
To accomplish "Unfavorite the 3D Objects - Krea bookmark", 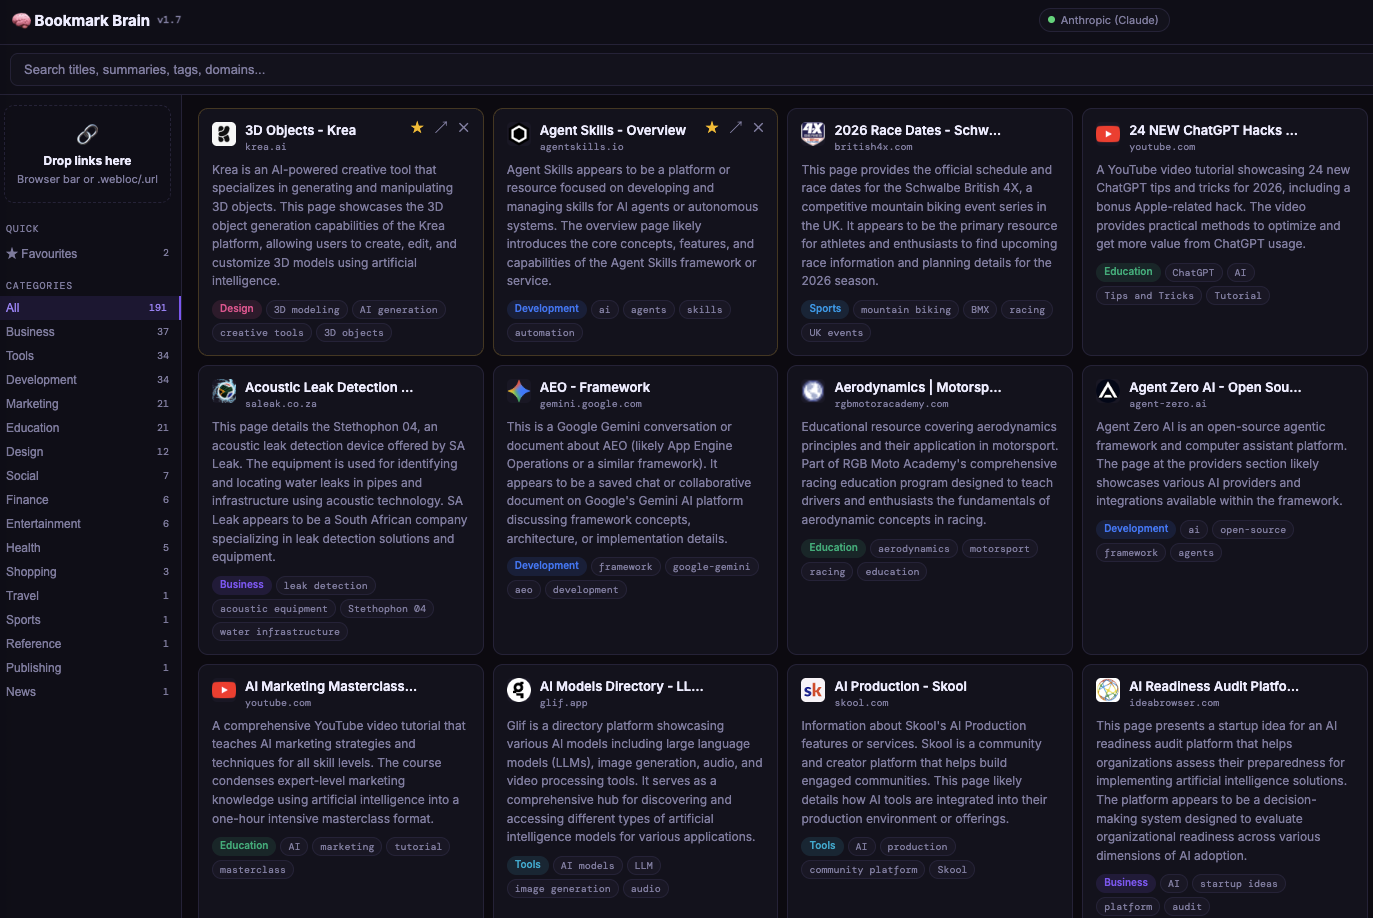I will pos(417,128).
